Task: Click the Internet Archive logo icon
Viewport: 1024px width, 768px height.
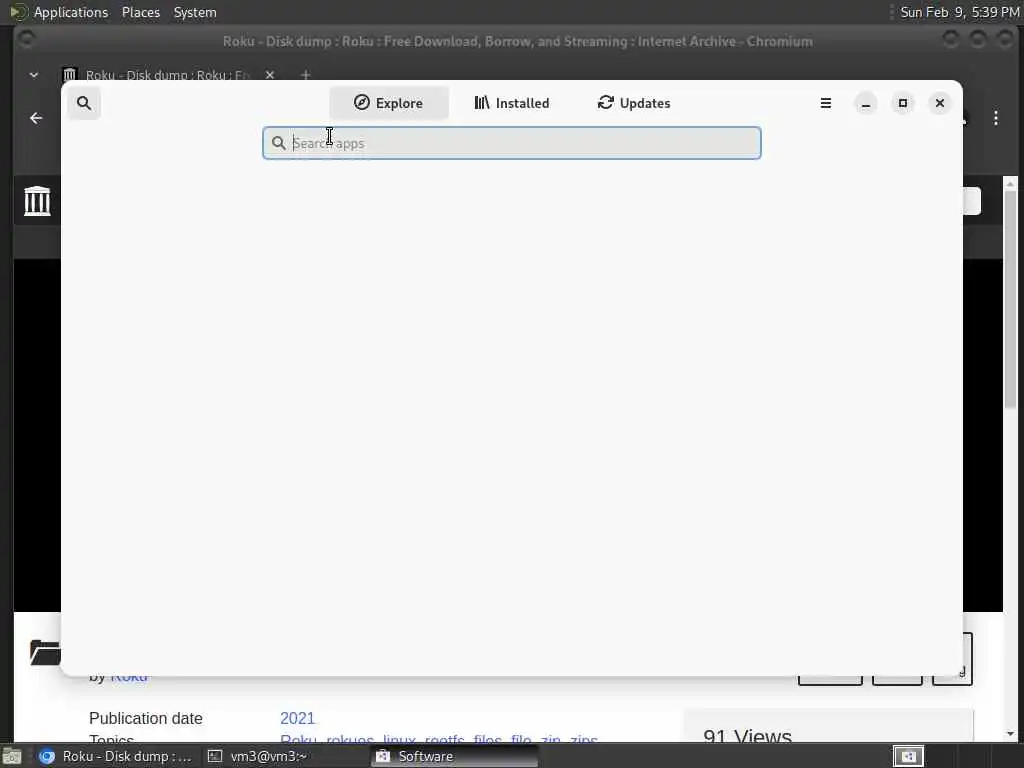Action: (x=37, y=200)
